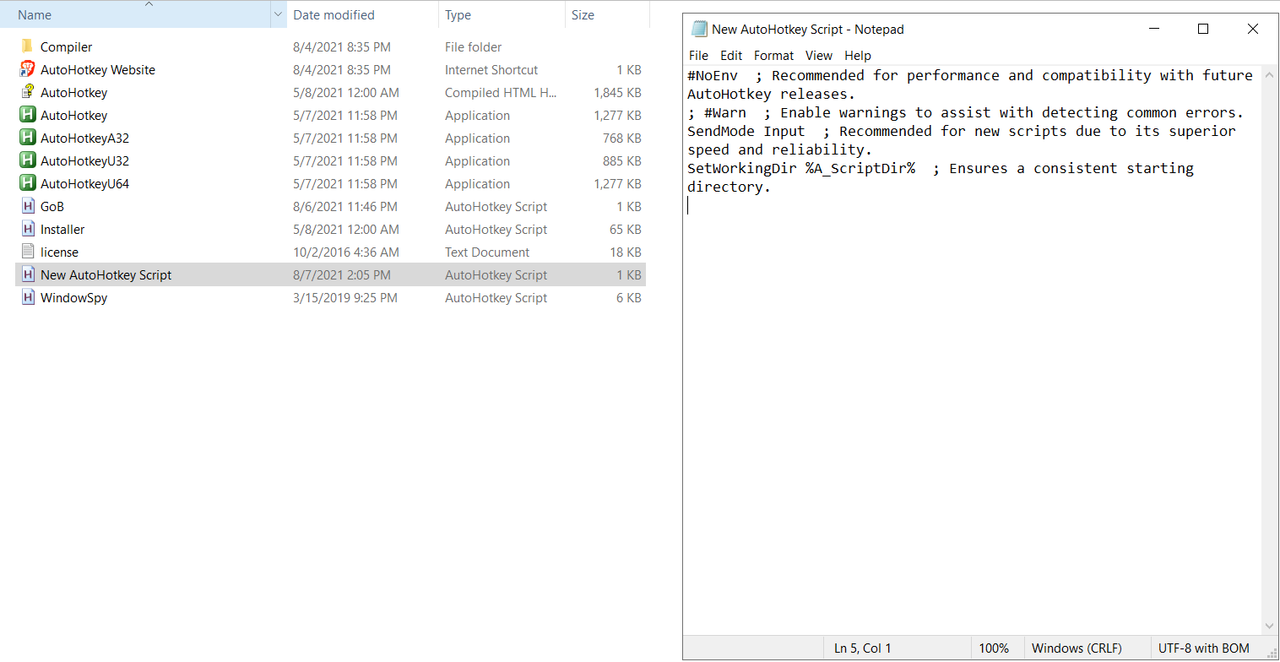Image resolution: width=1280 pixels, height=662 pixels.
Task: Open Notepad Edit menu
Action: coord(731,56)
